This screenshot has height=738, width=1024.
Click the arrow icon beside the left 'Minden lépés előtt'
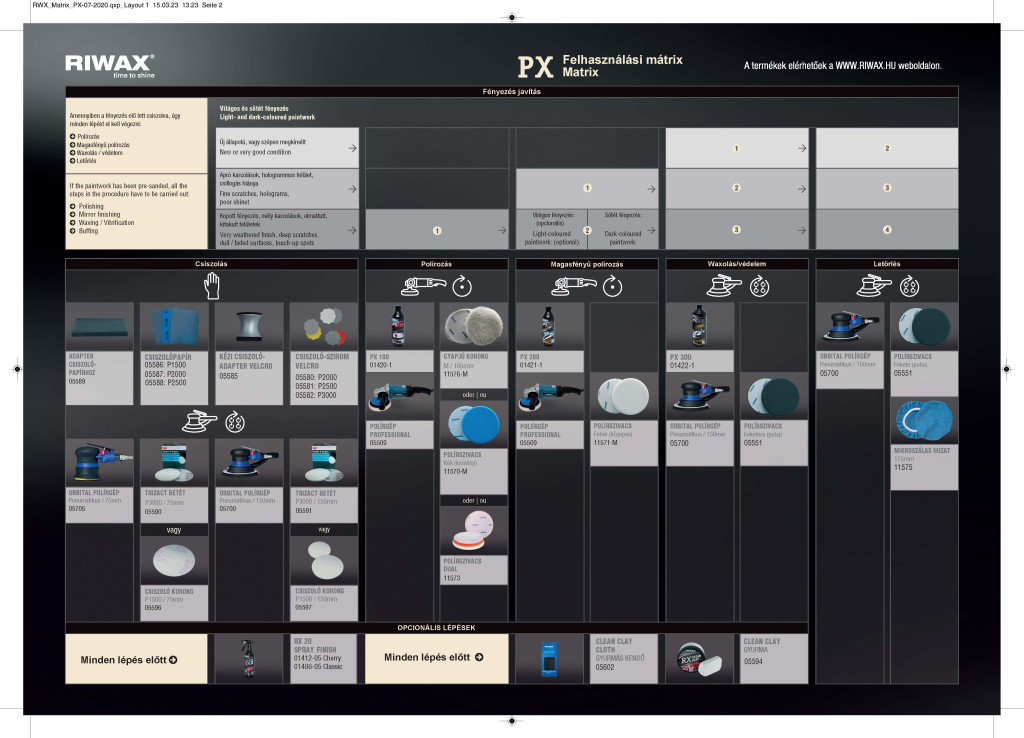[173, 660]
